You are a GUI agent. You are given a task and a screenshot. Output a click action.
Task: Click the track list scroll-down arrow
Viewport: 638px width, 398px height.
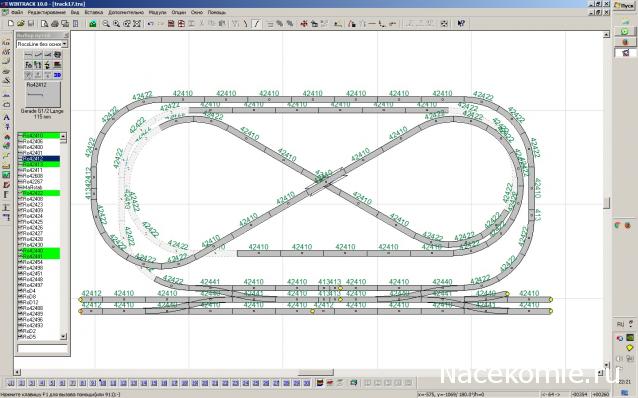pos(63,337)
